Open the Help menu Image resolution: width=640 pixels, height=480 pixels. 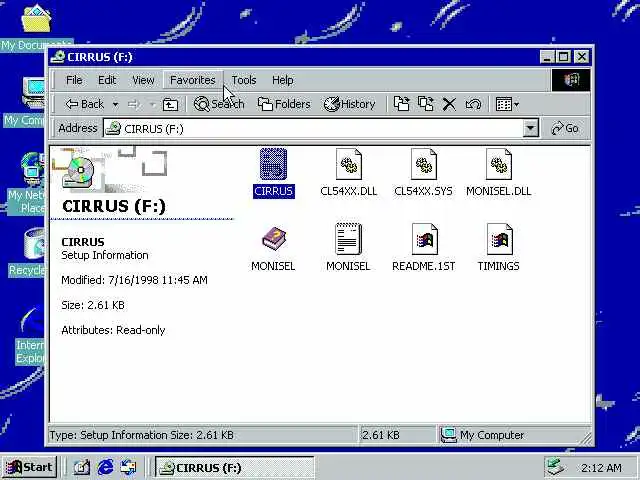click(x=282, y=80)
